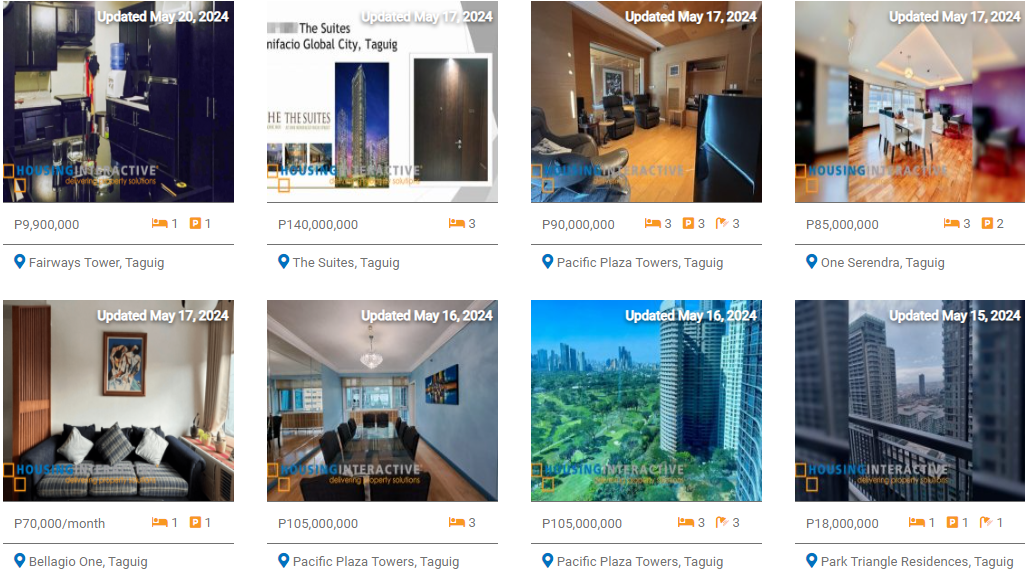Click the bed icon on The Suites listing
The height and width of the screenshot is (577, 1025).
pos(456,223)
